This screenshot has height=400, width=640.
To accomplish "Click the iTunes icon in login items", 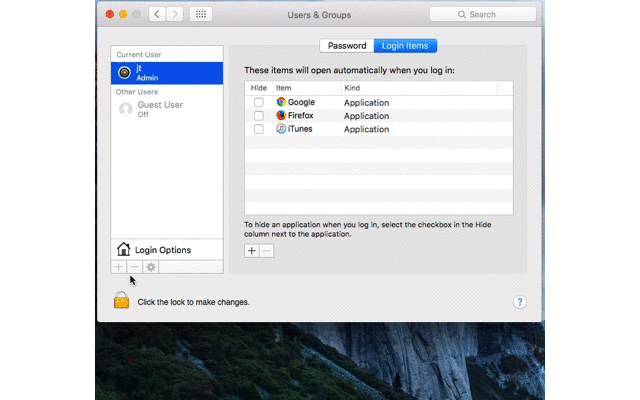I will point(281,129).
